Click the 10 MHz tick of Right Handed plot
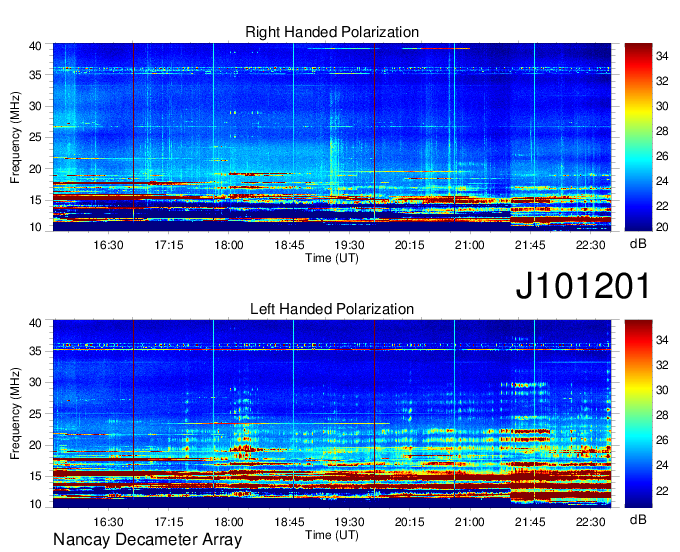The width and height of the screenshot is (680, 552). pos(35,227)
